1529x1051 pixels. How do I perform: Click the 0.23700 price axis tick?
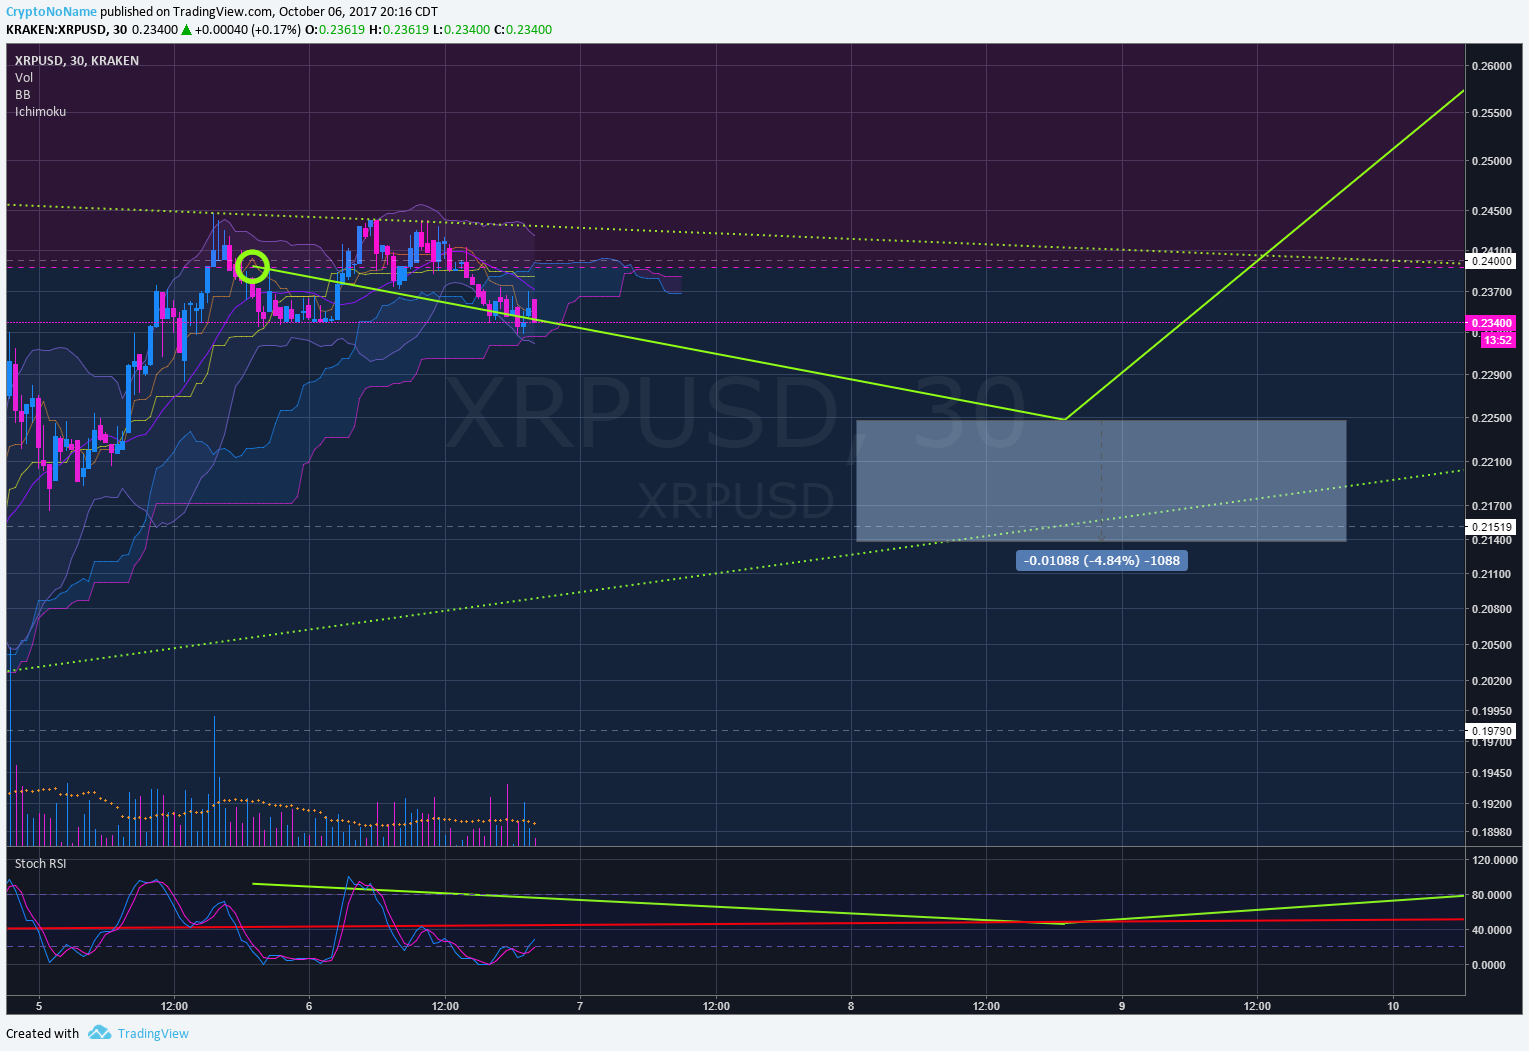pyautogui.click(x=1491, y=293)
